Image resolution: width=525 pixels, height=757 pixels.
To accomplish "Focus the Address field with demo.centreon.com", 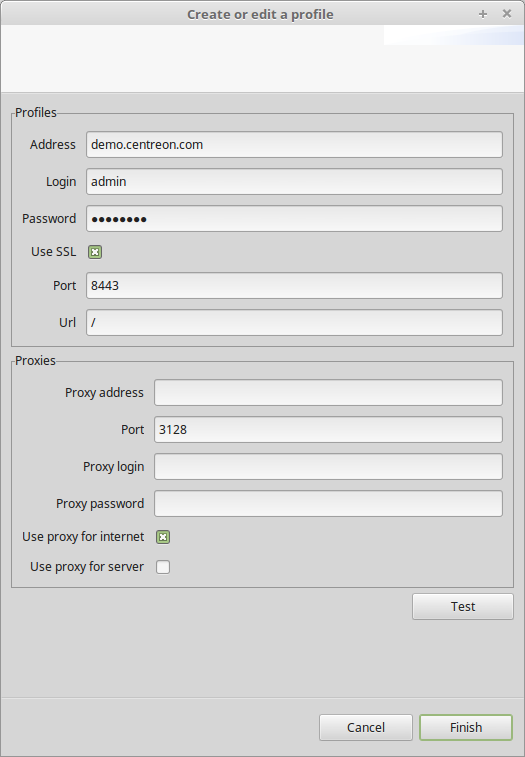I will 294,144.
